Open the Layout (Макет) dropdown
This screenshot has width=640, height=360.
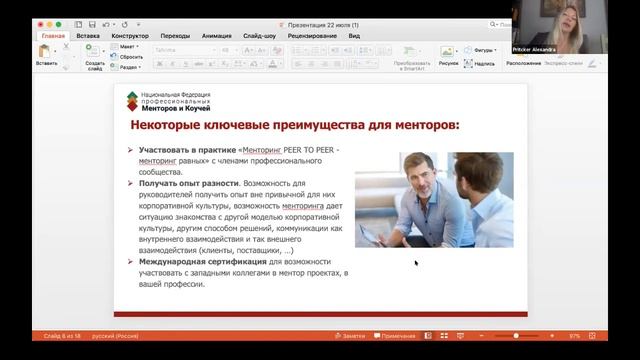(125, 47)
